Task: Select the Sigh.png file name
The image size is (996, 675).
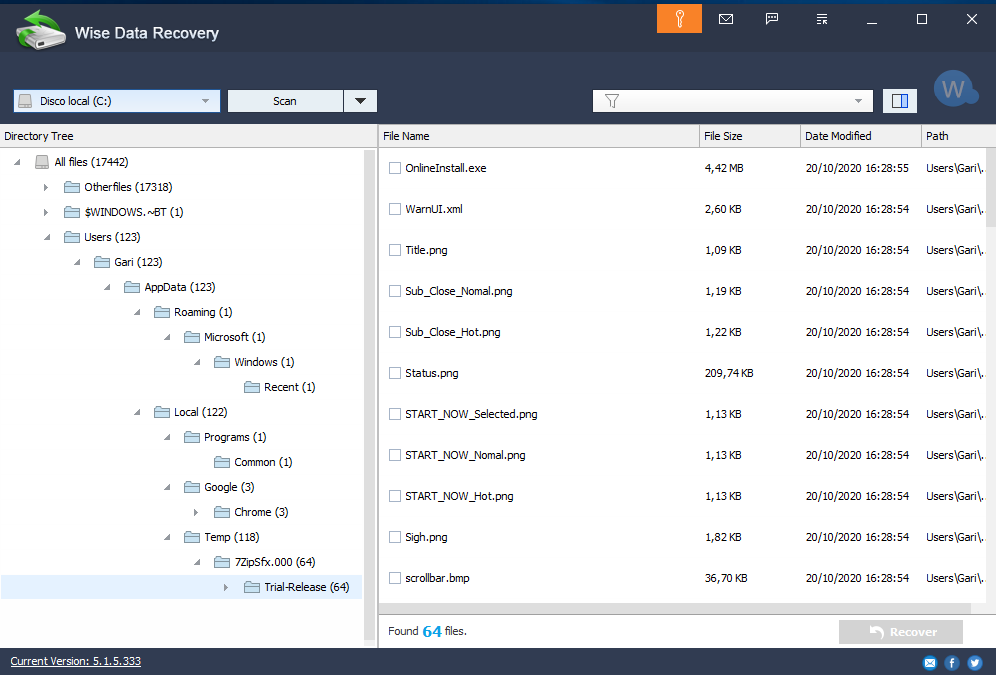Action: point(426,537)
